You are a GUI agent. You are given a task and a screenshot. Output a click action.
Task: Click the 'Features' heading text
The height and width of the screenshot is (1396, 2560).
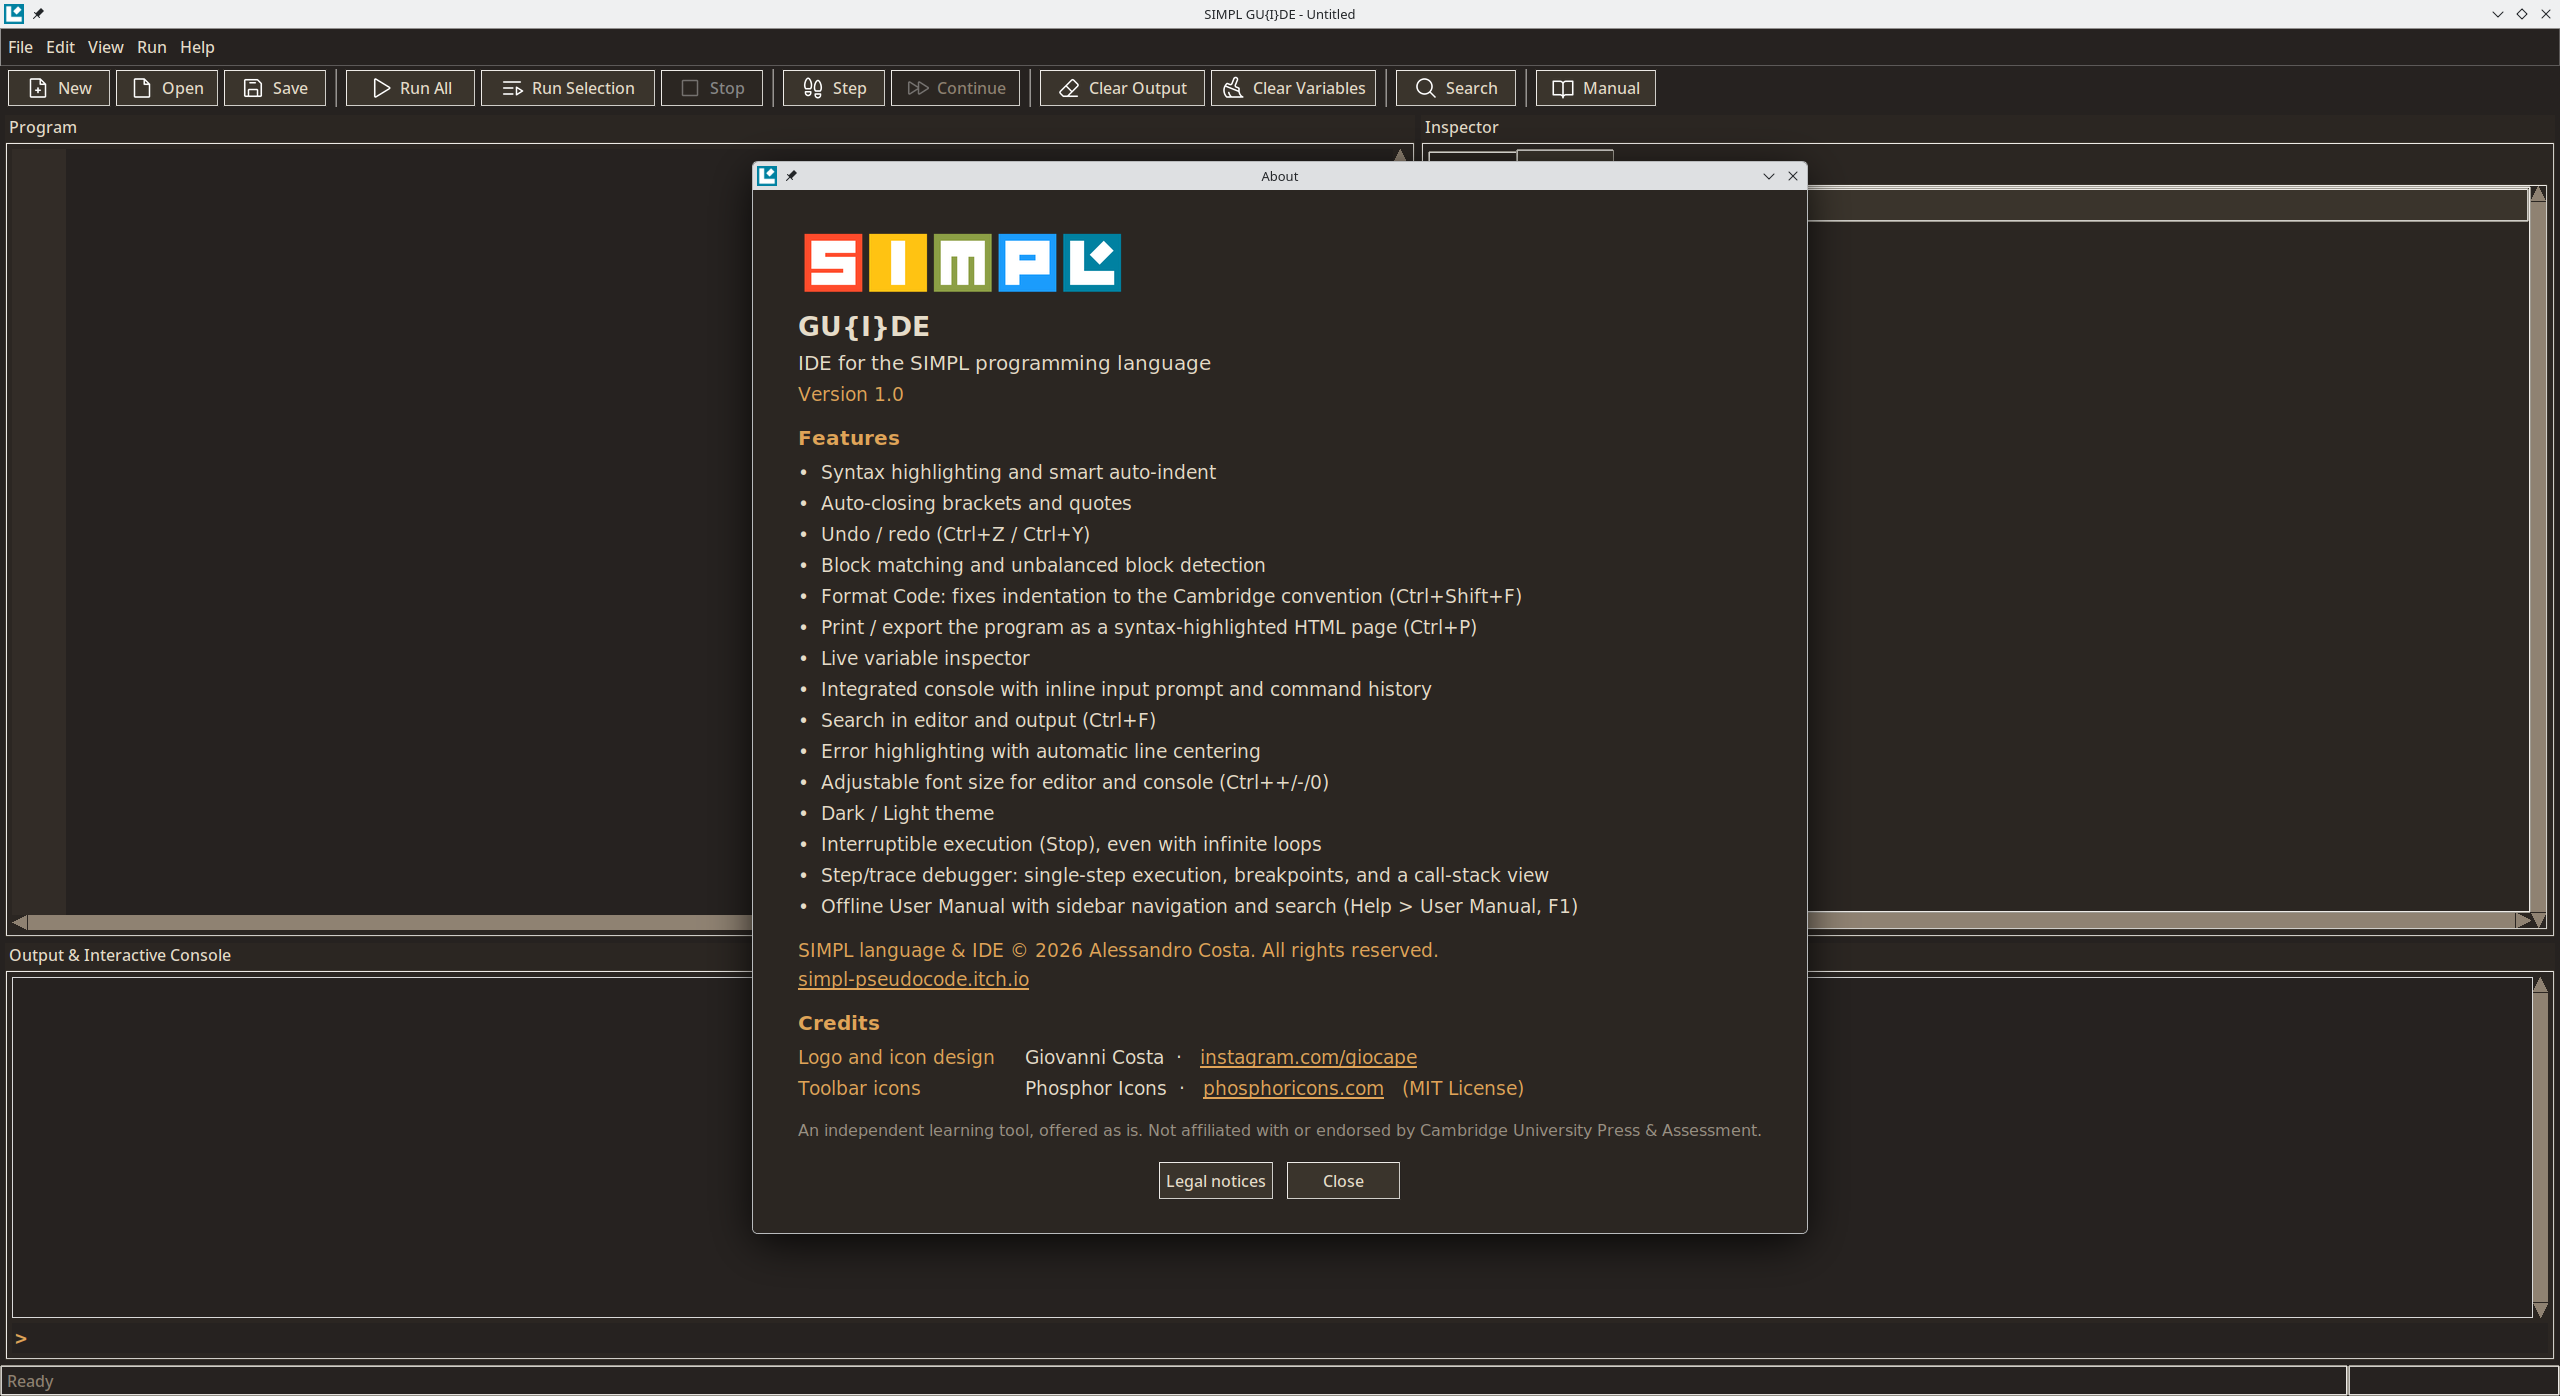coord(849,438)
